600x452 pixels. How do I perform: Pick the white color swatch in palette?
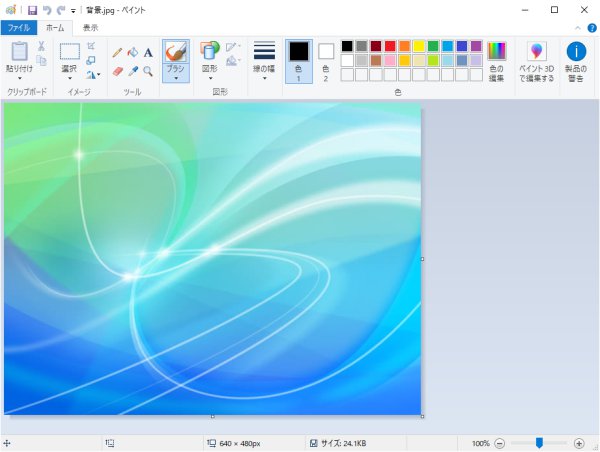[x=347, y=60]
